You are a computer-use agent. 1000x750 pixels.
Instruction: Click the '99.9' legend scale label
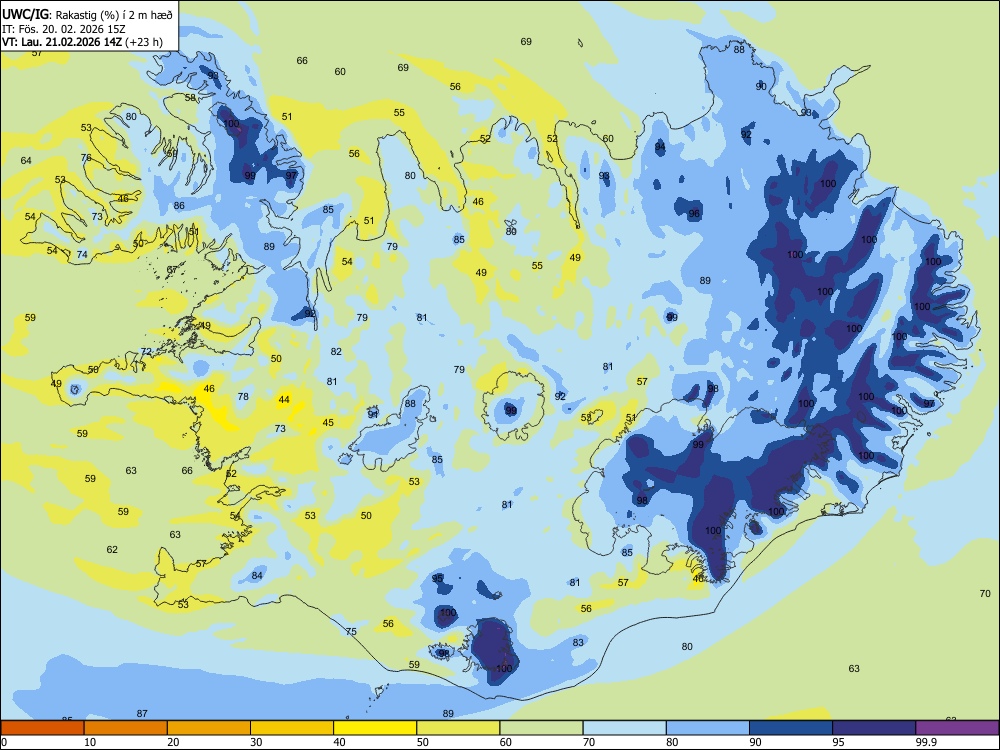pyautogui.click(x=925, y=742)
